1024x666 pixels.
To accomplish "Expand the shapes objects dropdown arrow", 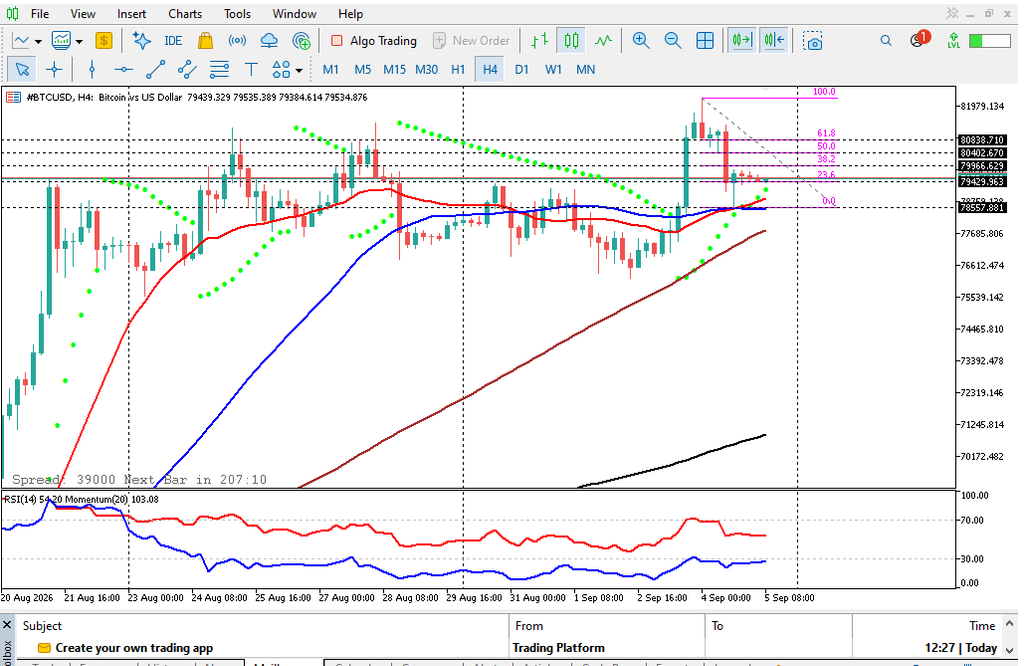I will pos(299,70).
